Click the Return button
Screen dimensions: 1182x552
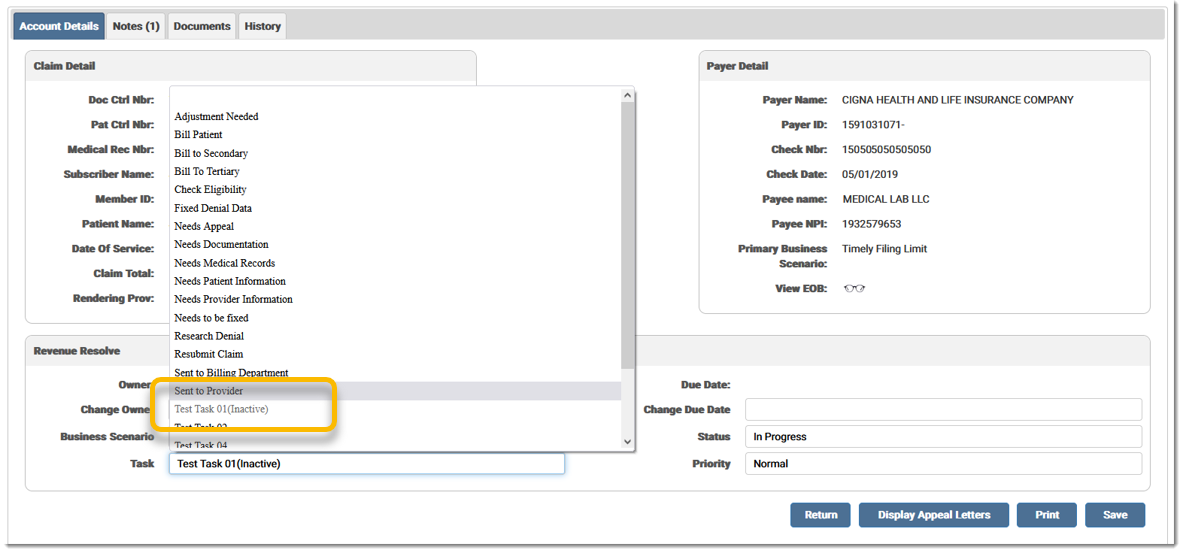coord(820,515)
